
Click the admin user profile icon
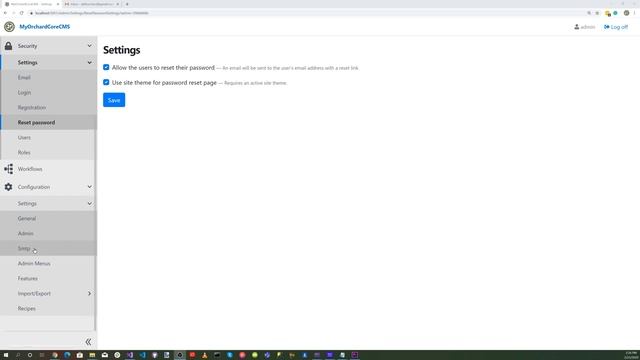576,27
